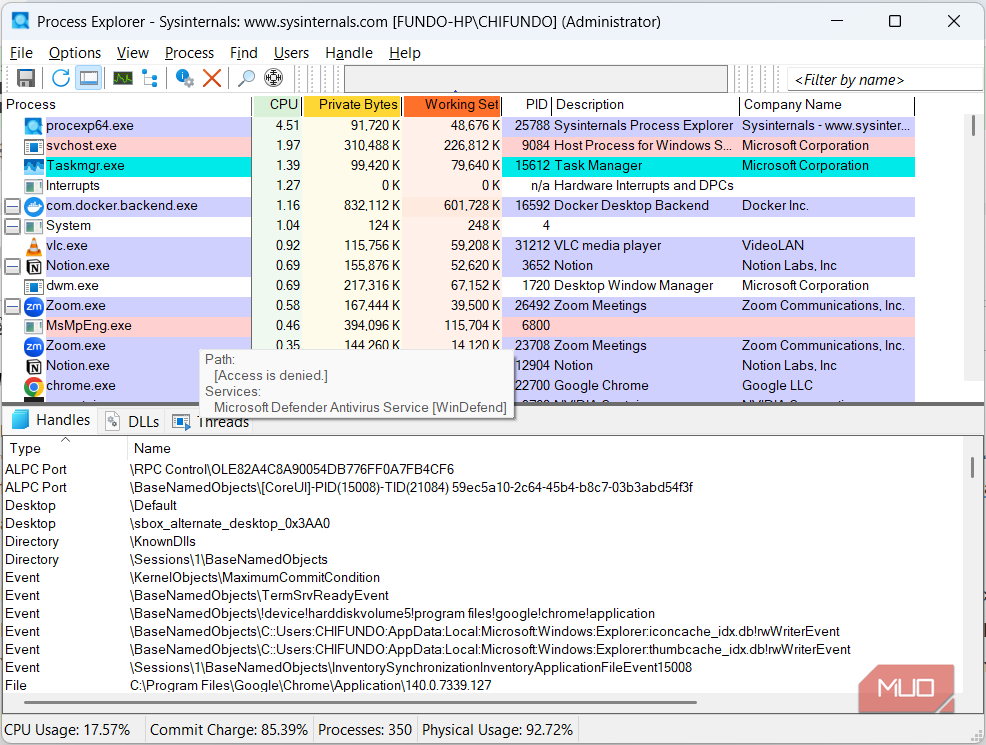Click the Google Chrome icon for chrome.exe
The width and height of the screenshot is (986, 745).
pos(33,386)
